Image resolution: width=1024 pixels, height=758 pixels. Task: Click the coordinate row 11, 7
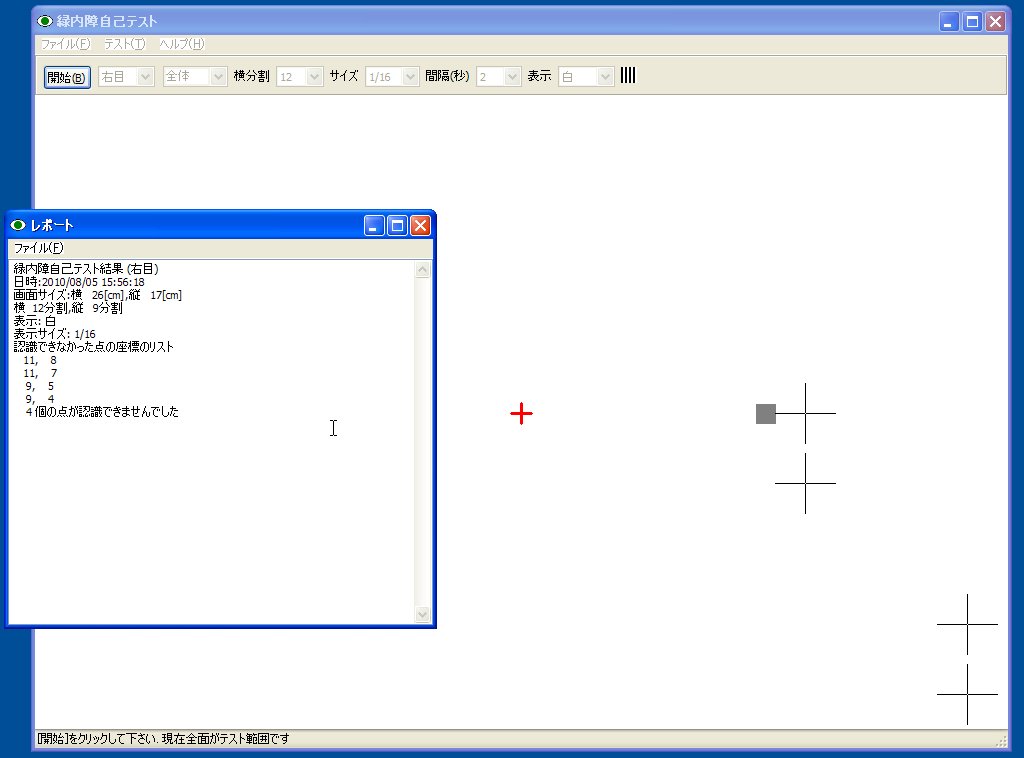coord(40,373)
